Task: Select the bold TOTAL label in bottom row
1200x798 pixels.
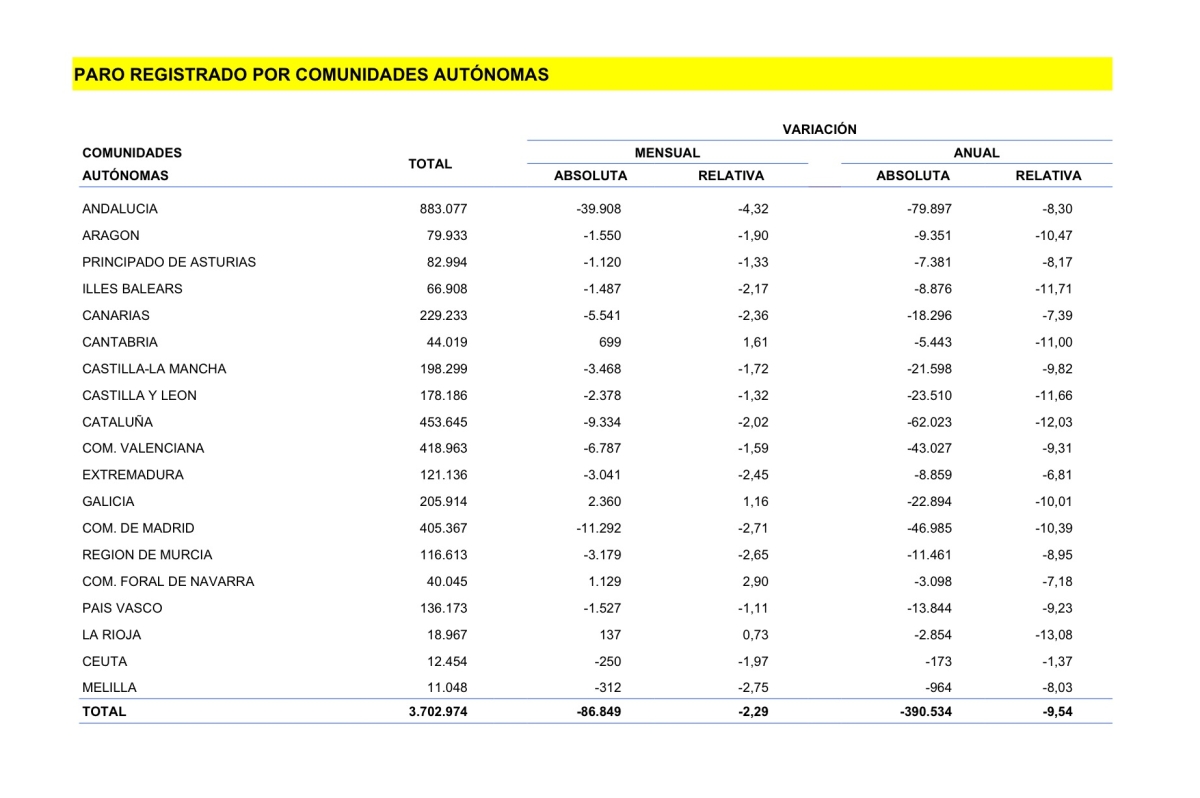Action: tap(104, 712)
